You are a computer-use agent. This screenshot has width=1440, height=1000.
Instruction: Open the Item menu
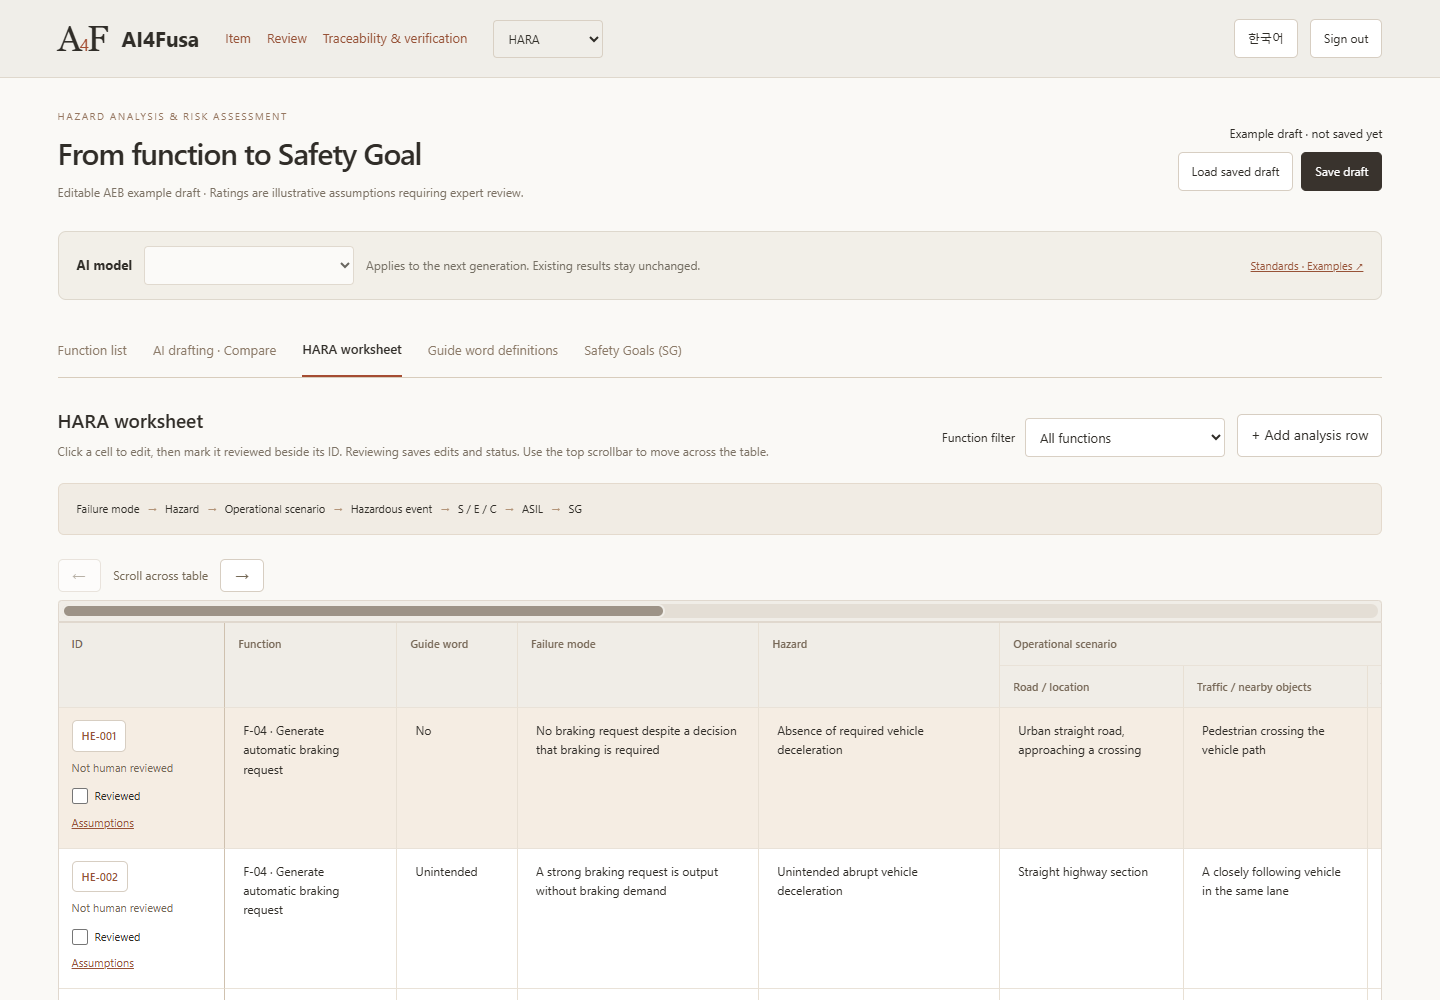pyautogui.click(x=238, y=39)
